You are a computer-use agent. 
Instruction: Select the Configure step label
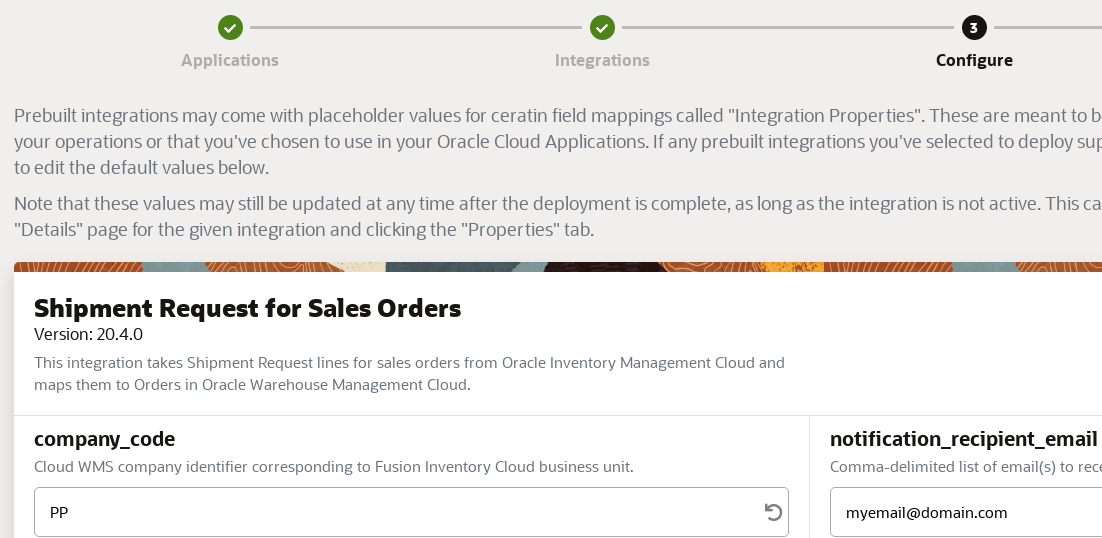click(974, 60)
